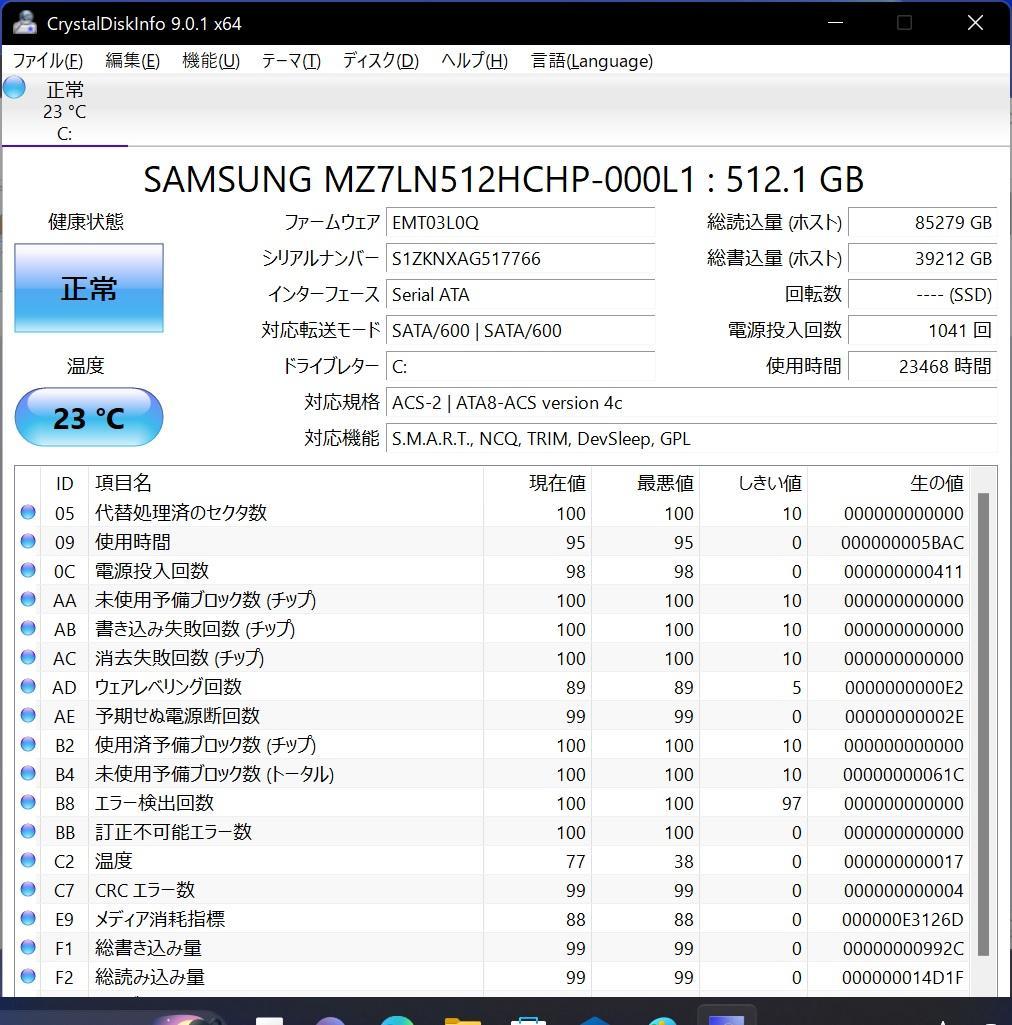Click the 23 °C temperature button
The image size is (1012, 1025).
[x=89, y=417]
